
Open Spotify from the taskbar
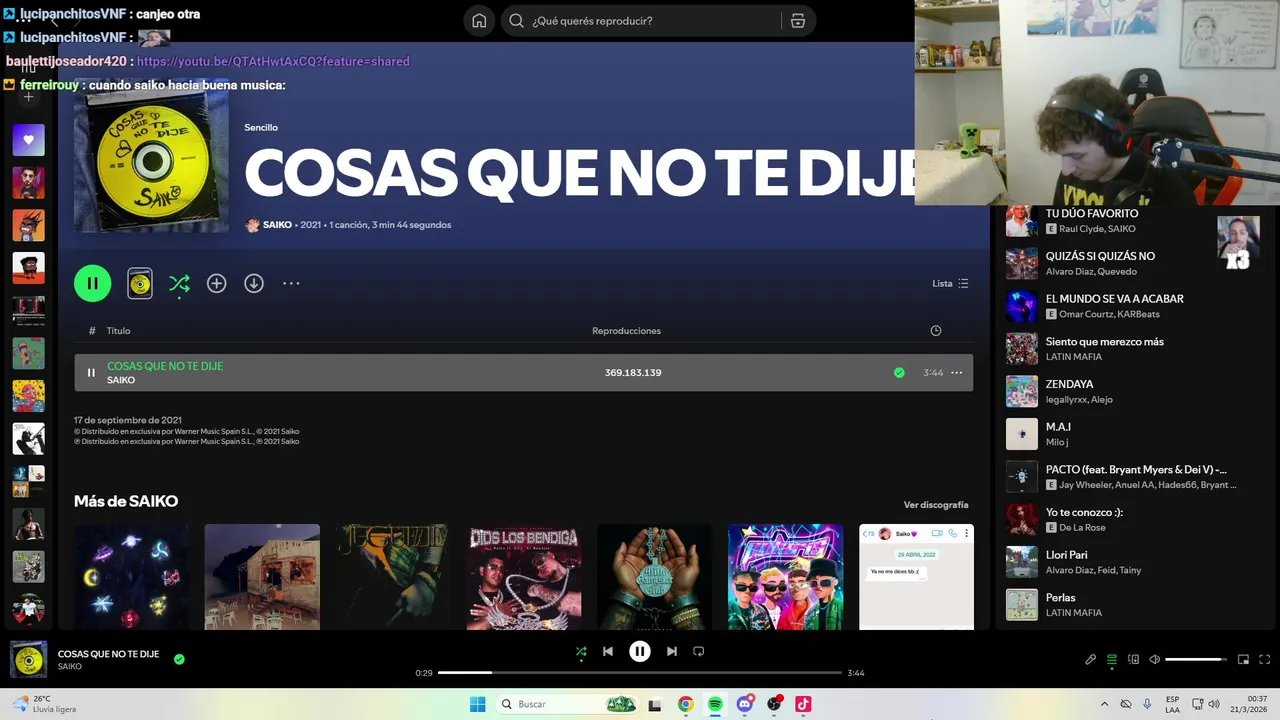point(715,704)
